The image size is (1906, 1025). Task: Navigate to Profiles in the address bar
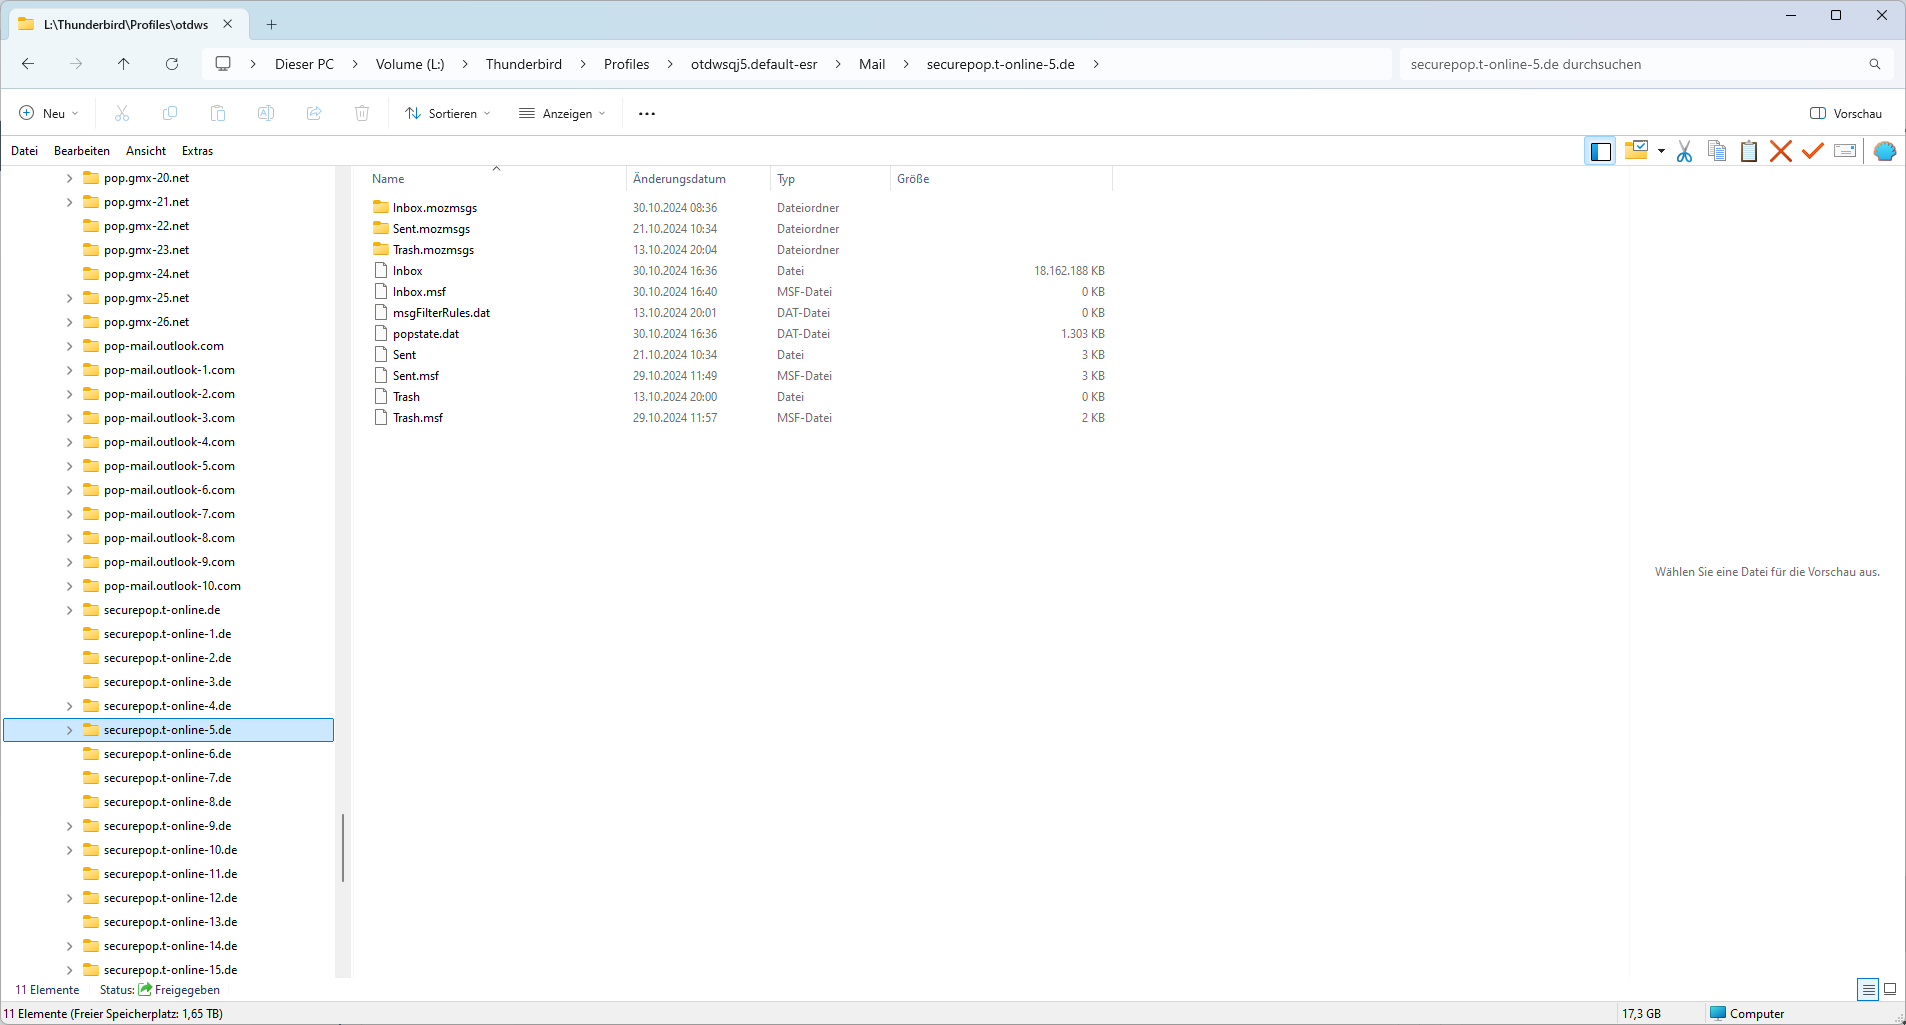tap(626, 64)
